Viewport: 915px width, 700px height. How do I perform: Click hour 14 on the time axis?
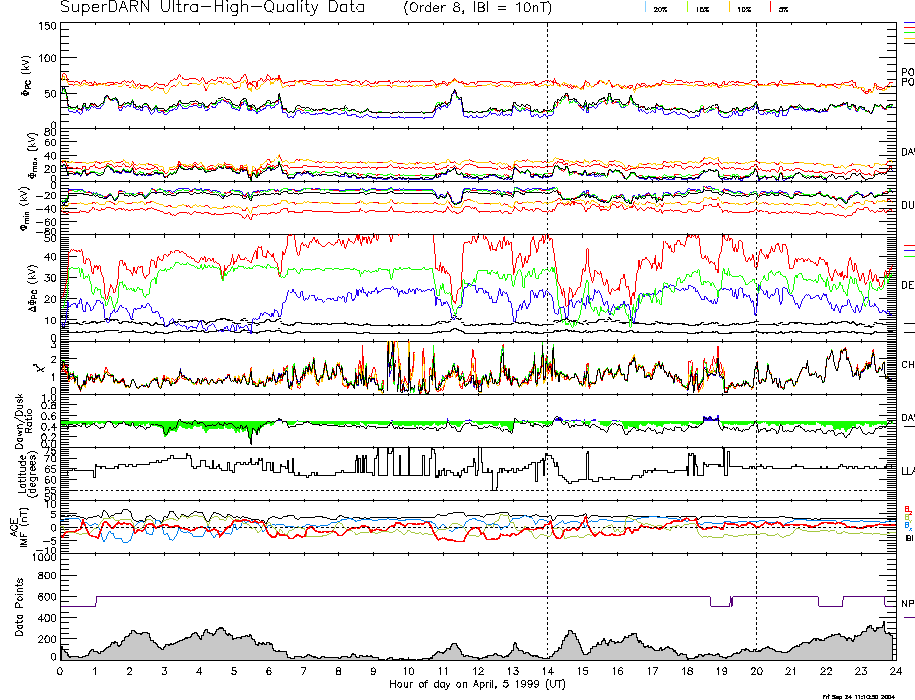pyautogui.click(x=547, y=672)
